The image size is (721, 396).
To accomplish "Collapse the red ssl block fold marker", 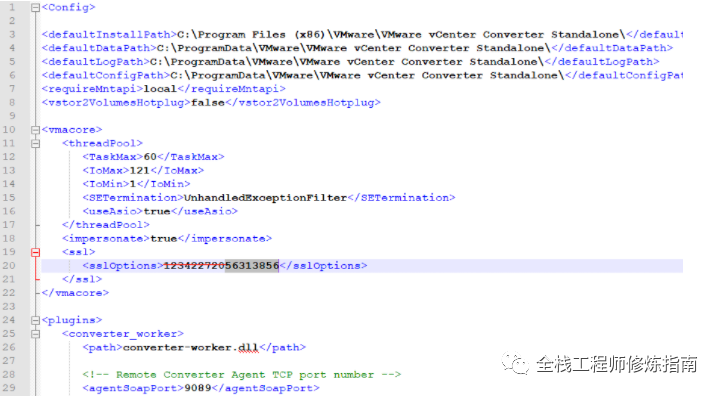I will 35,252.
